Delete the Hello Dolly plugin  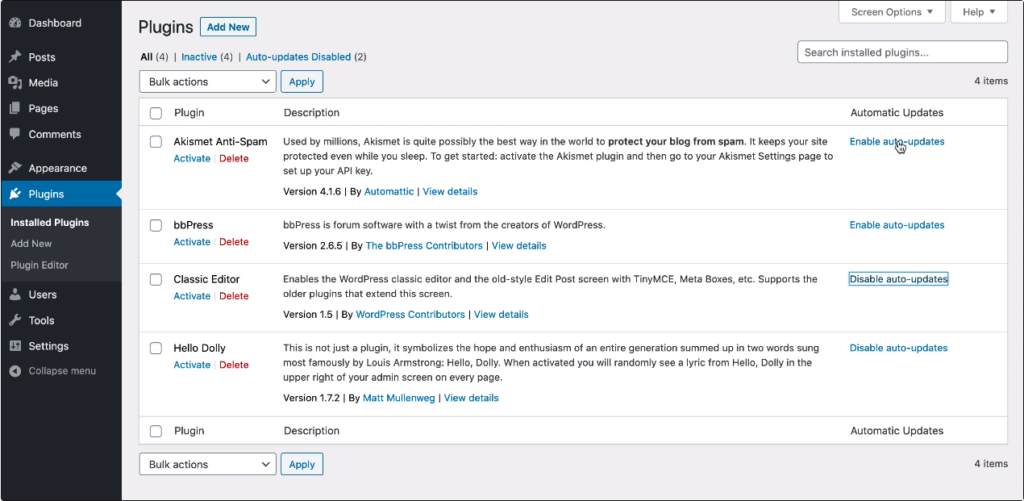pos(234,364)
